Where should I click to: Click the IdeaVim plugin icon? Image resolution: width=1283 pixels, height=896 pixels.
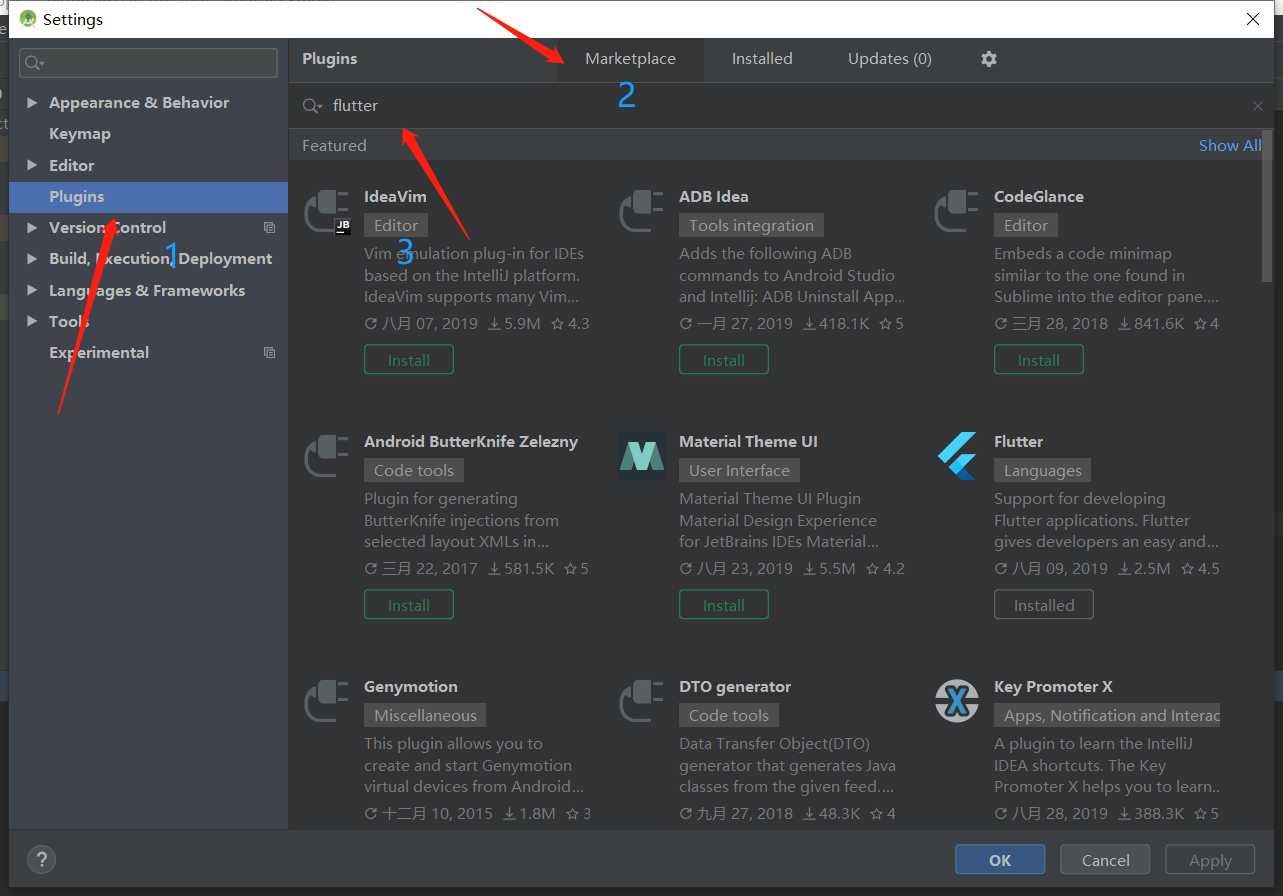tap(327, 212)
